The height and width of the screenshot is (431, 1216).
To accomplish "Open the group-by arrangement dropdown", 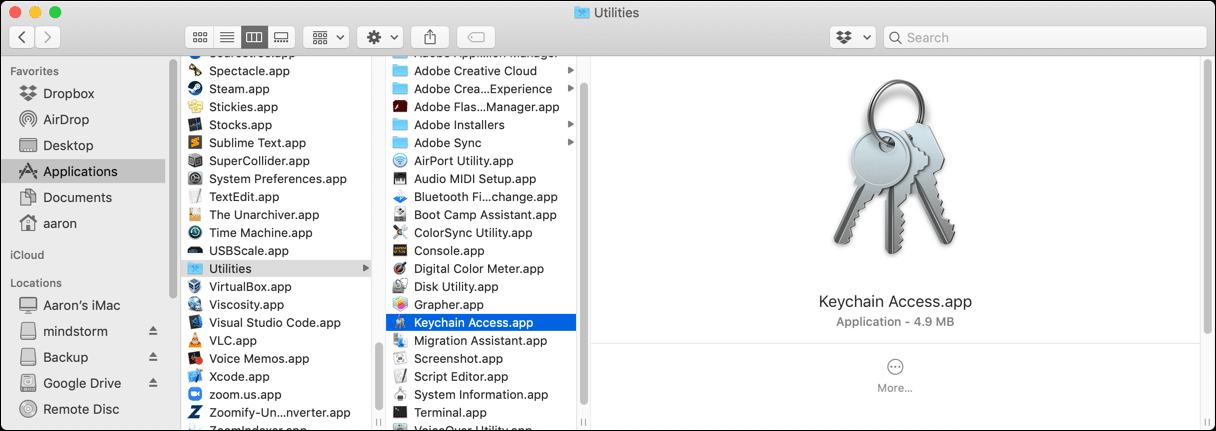I will coord(326,37).
